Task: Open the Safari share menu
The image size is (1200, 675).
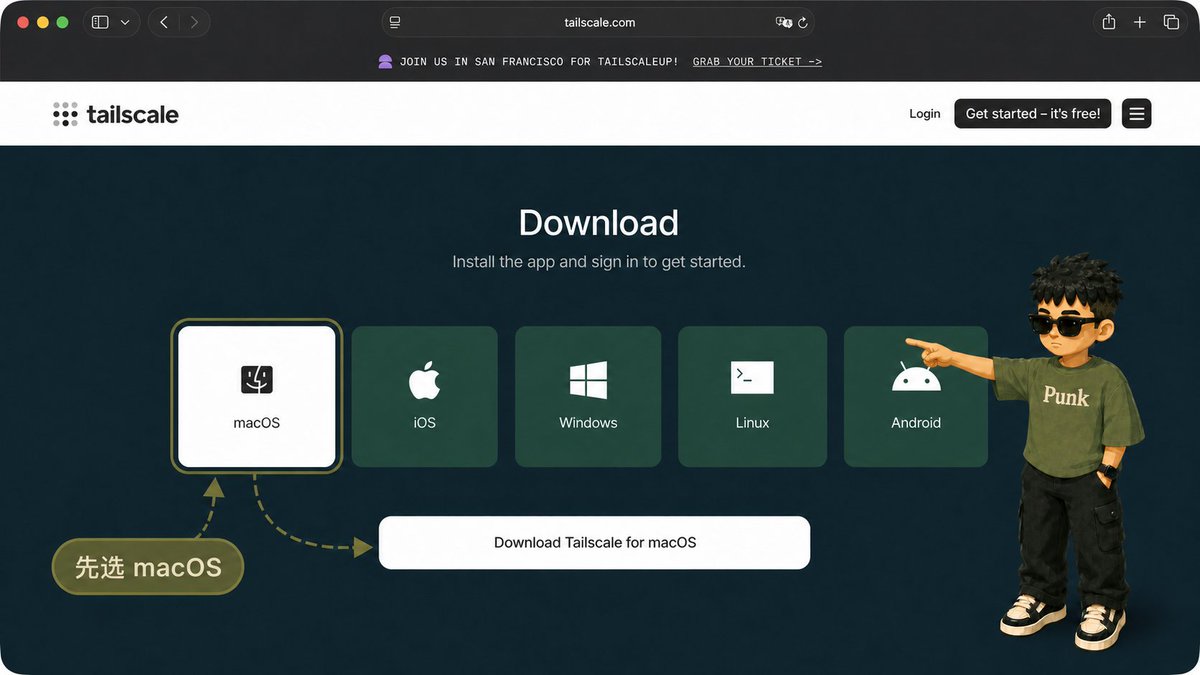Action: click(x=1108, y=22)
